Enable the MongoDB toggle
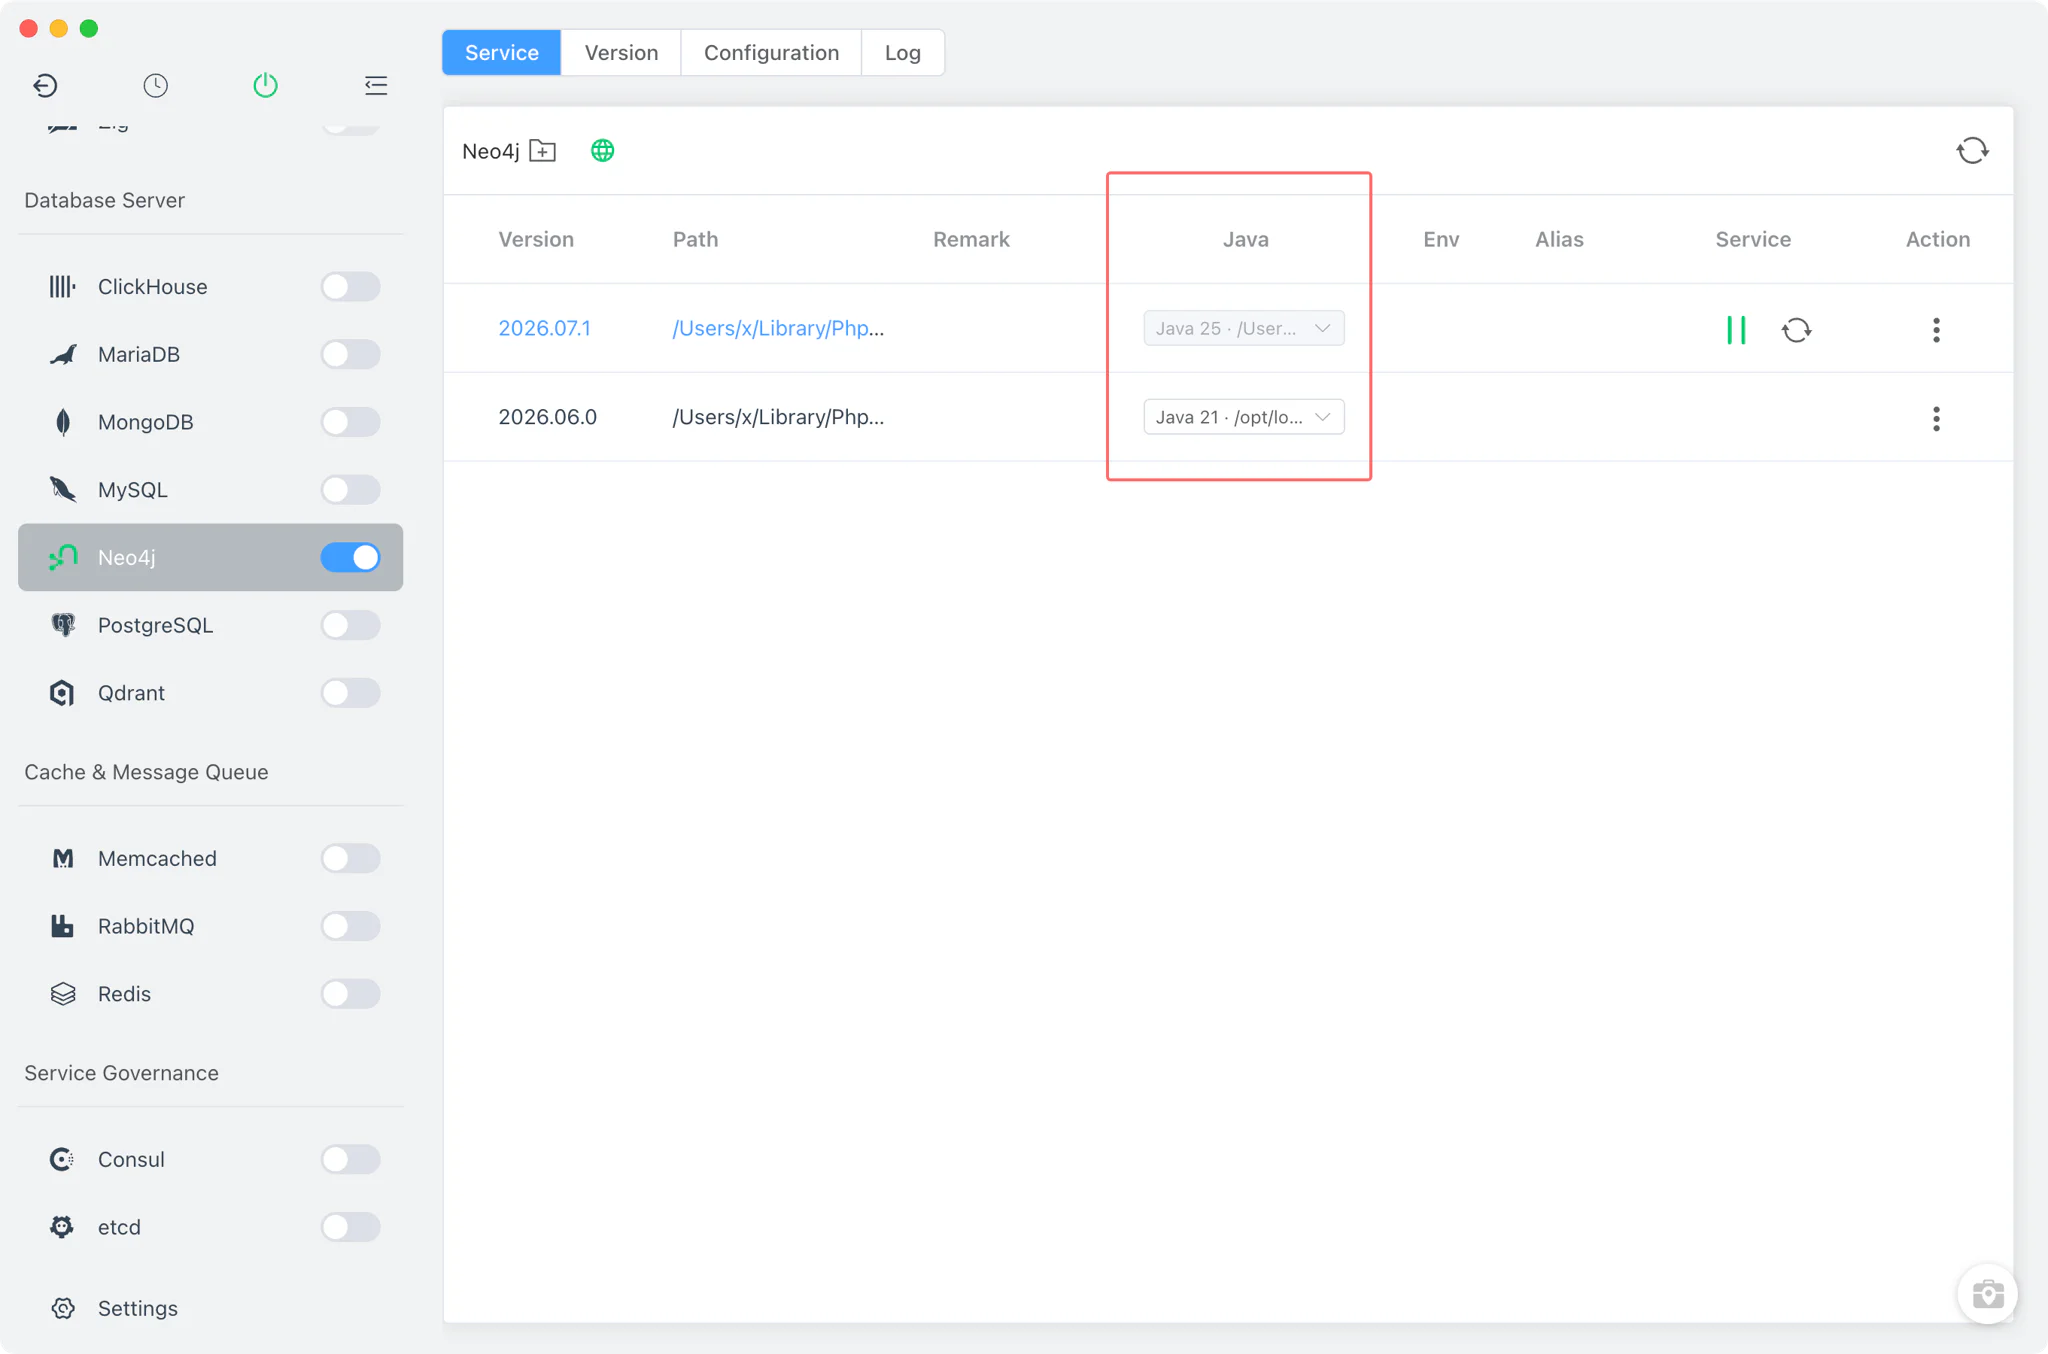Viewport: 2048px width, 1354px height. click(350, 422)
